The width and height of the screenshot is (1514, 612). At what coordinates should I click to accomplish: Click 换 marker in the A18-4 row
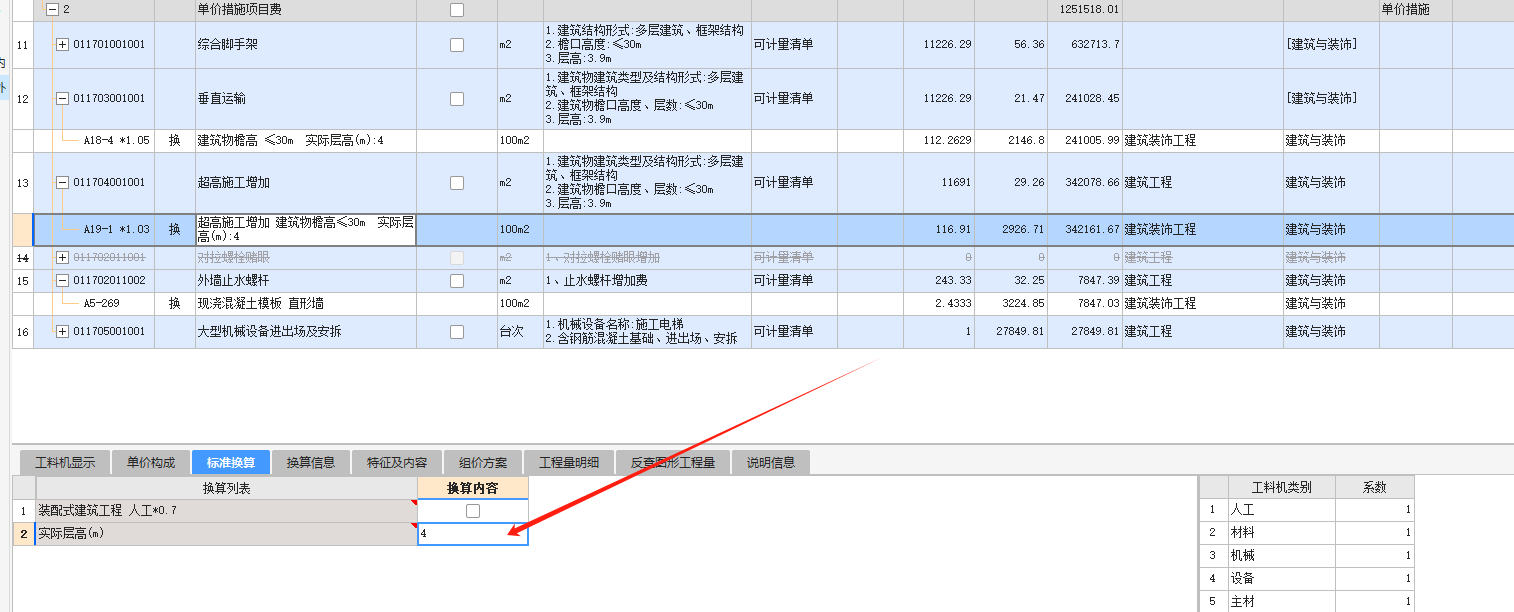(175, 141)
